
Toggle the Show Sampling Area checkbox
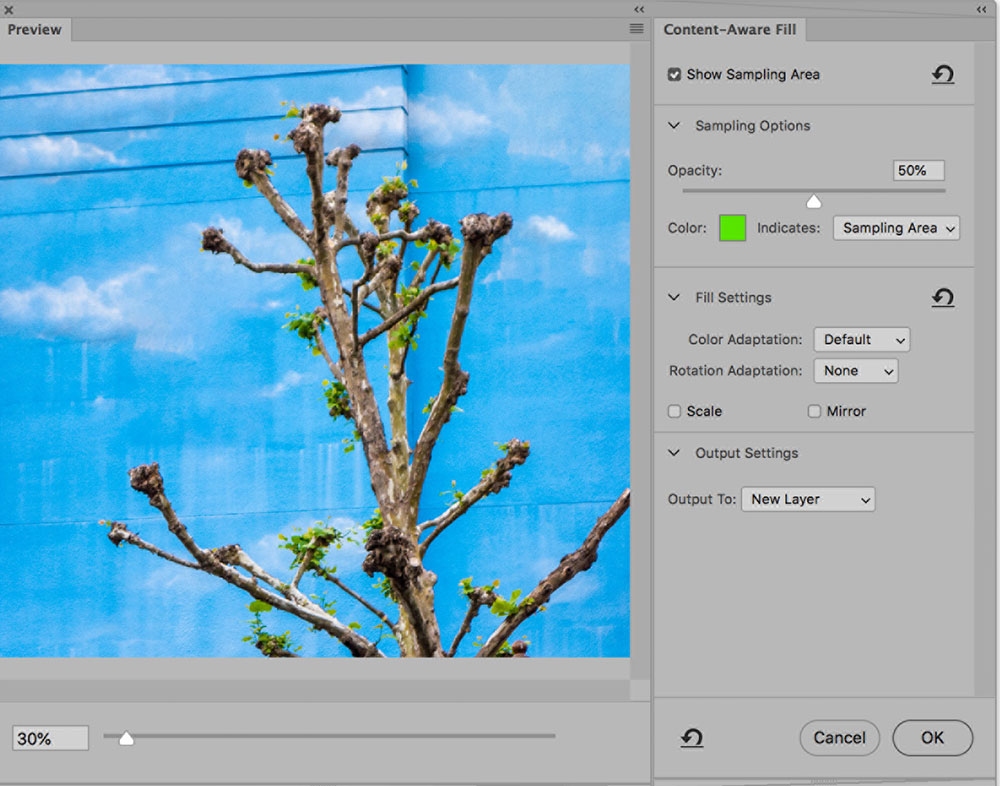tap(674, 75)
